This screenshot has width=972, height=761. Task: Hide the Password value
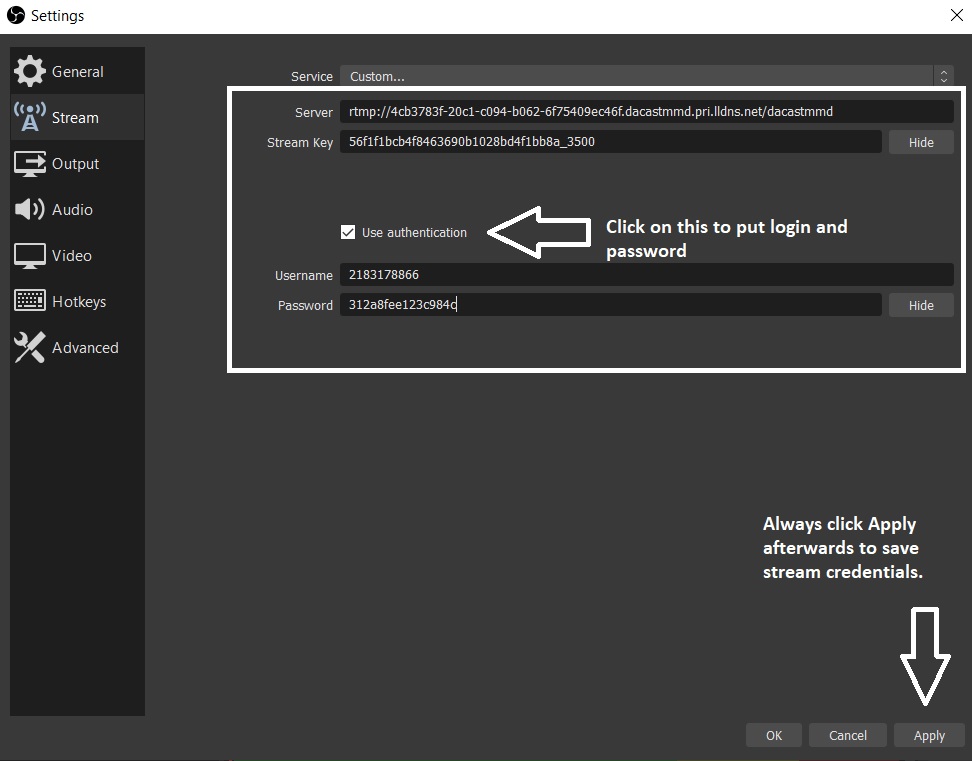click(920, 305)
